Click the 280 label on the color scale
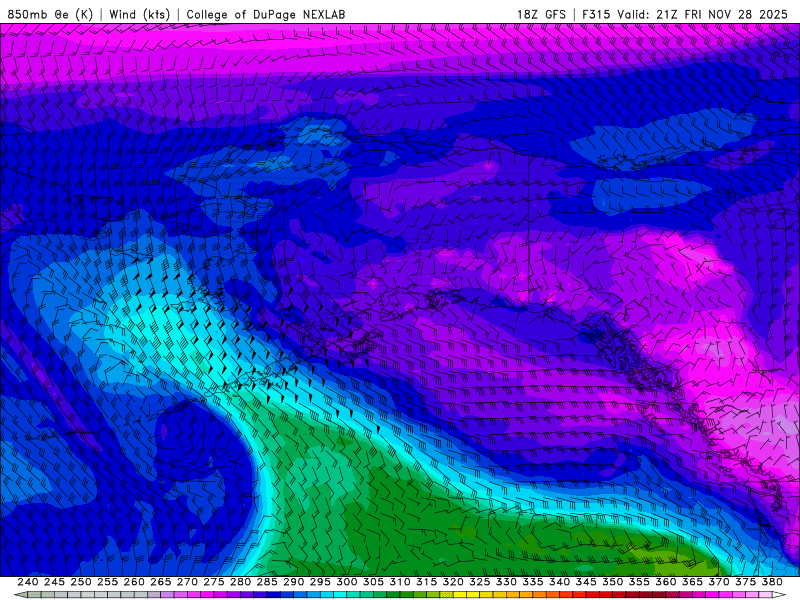The width and height of the screenshot is (800, 600). tap(240, 582)
